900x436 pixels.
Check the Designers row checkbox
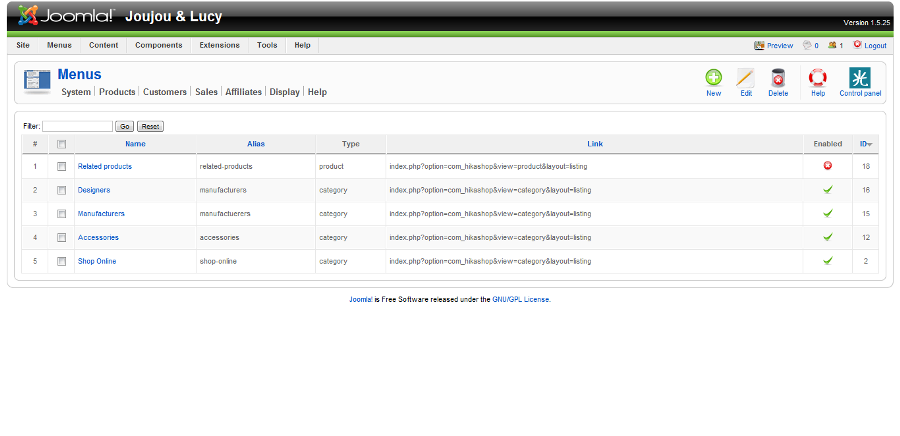(x=61, y=190)
